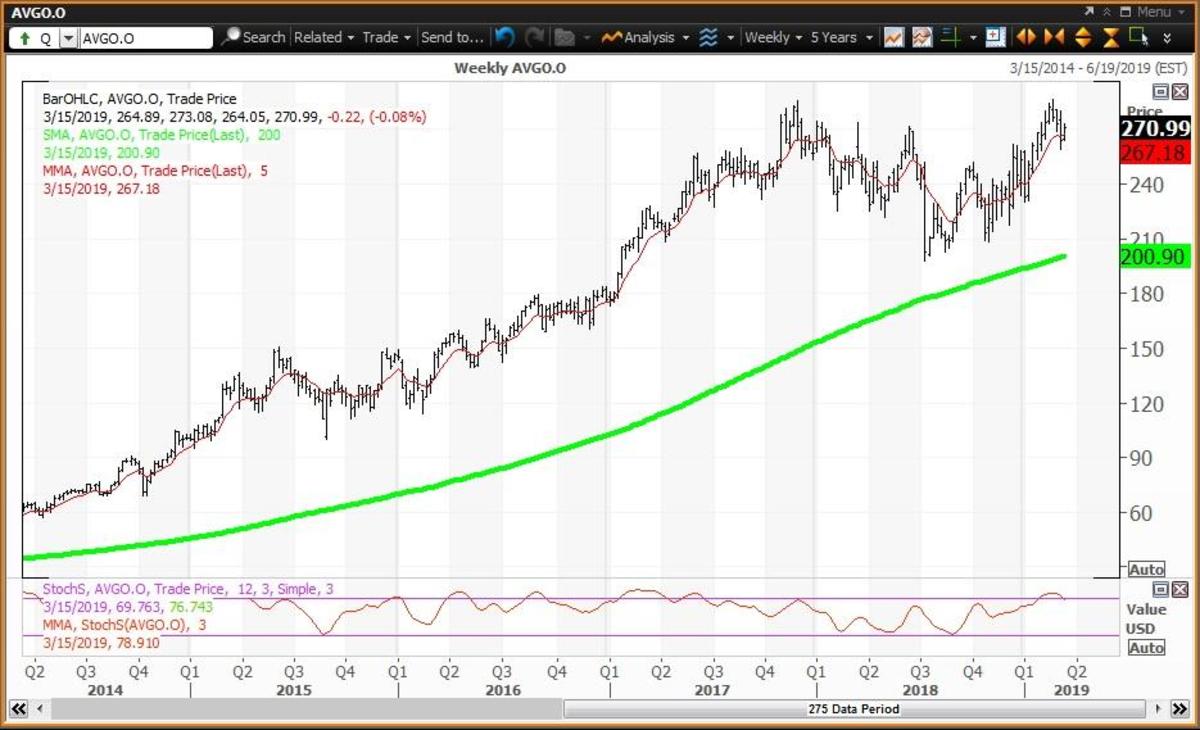Select the green crosshair tool icon
1200x730 pixels.
pyautogui.click(x=951, y=37)
